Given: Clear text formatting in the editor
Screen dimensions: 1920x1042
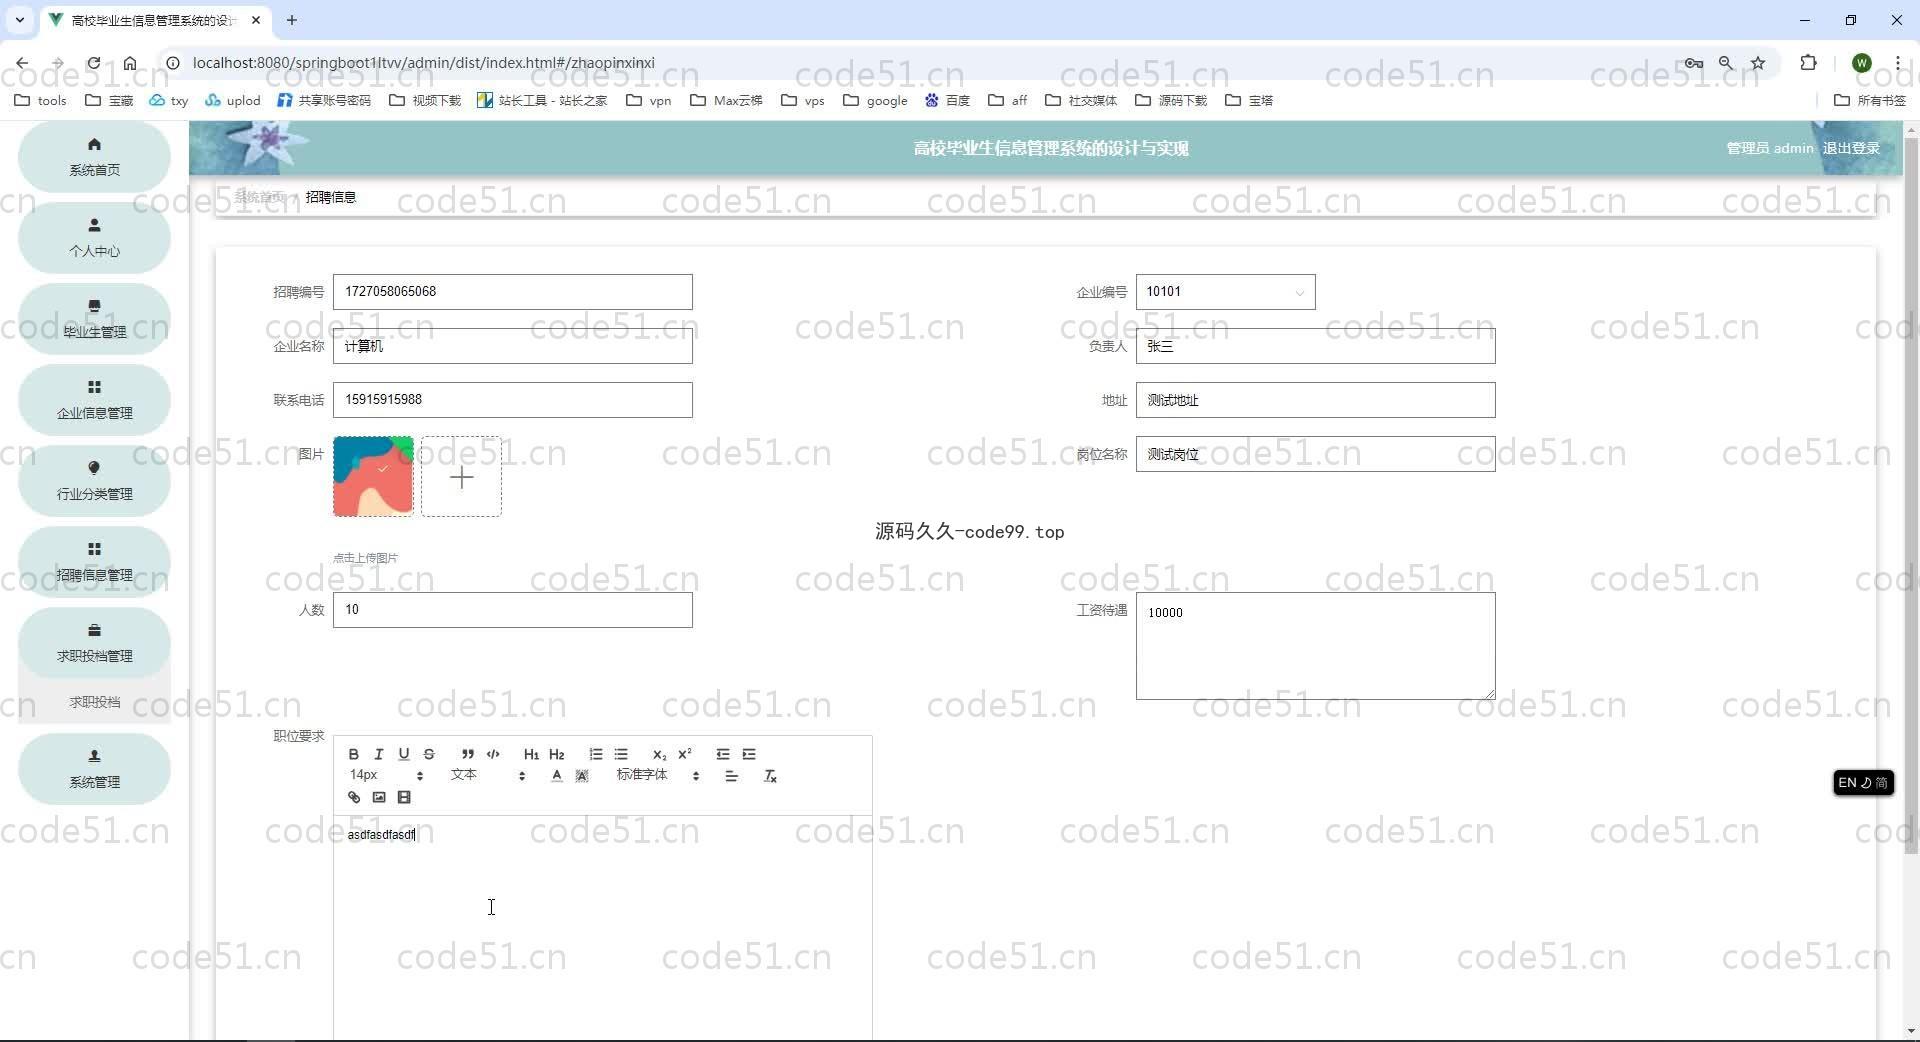Looking at the screenshot, I should (x=770, y=776).
